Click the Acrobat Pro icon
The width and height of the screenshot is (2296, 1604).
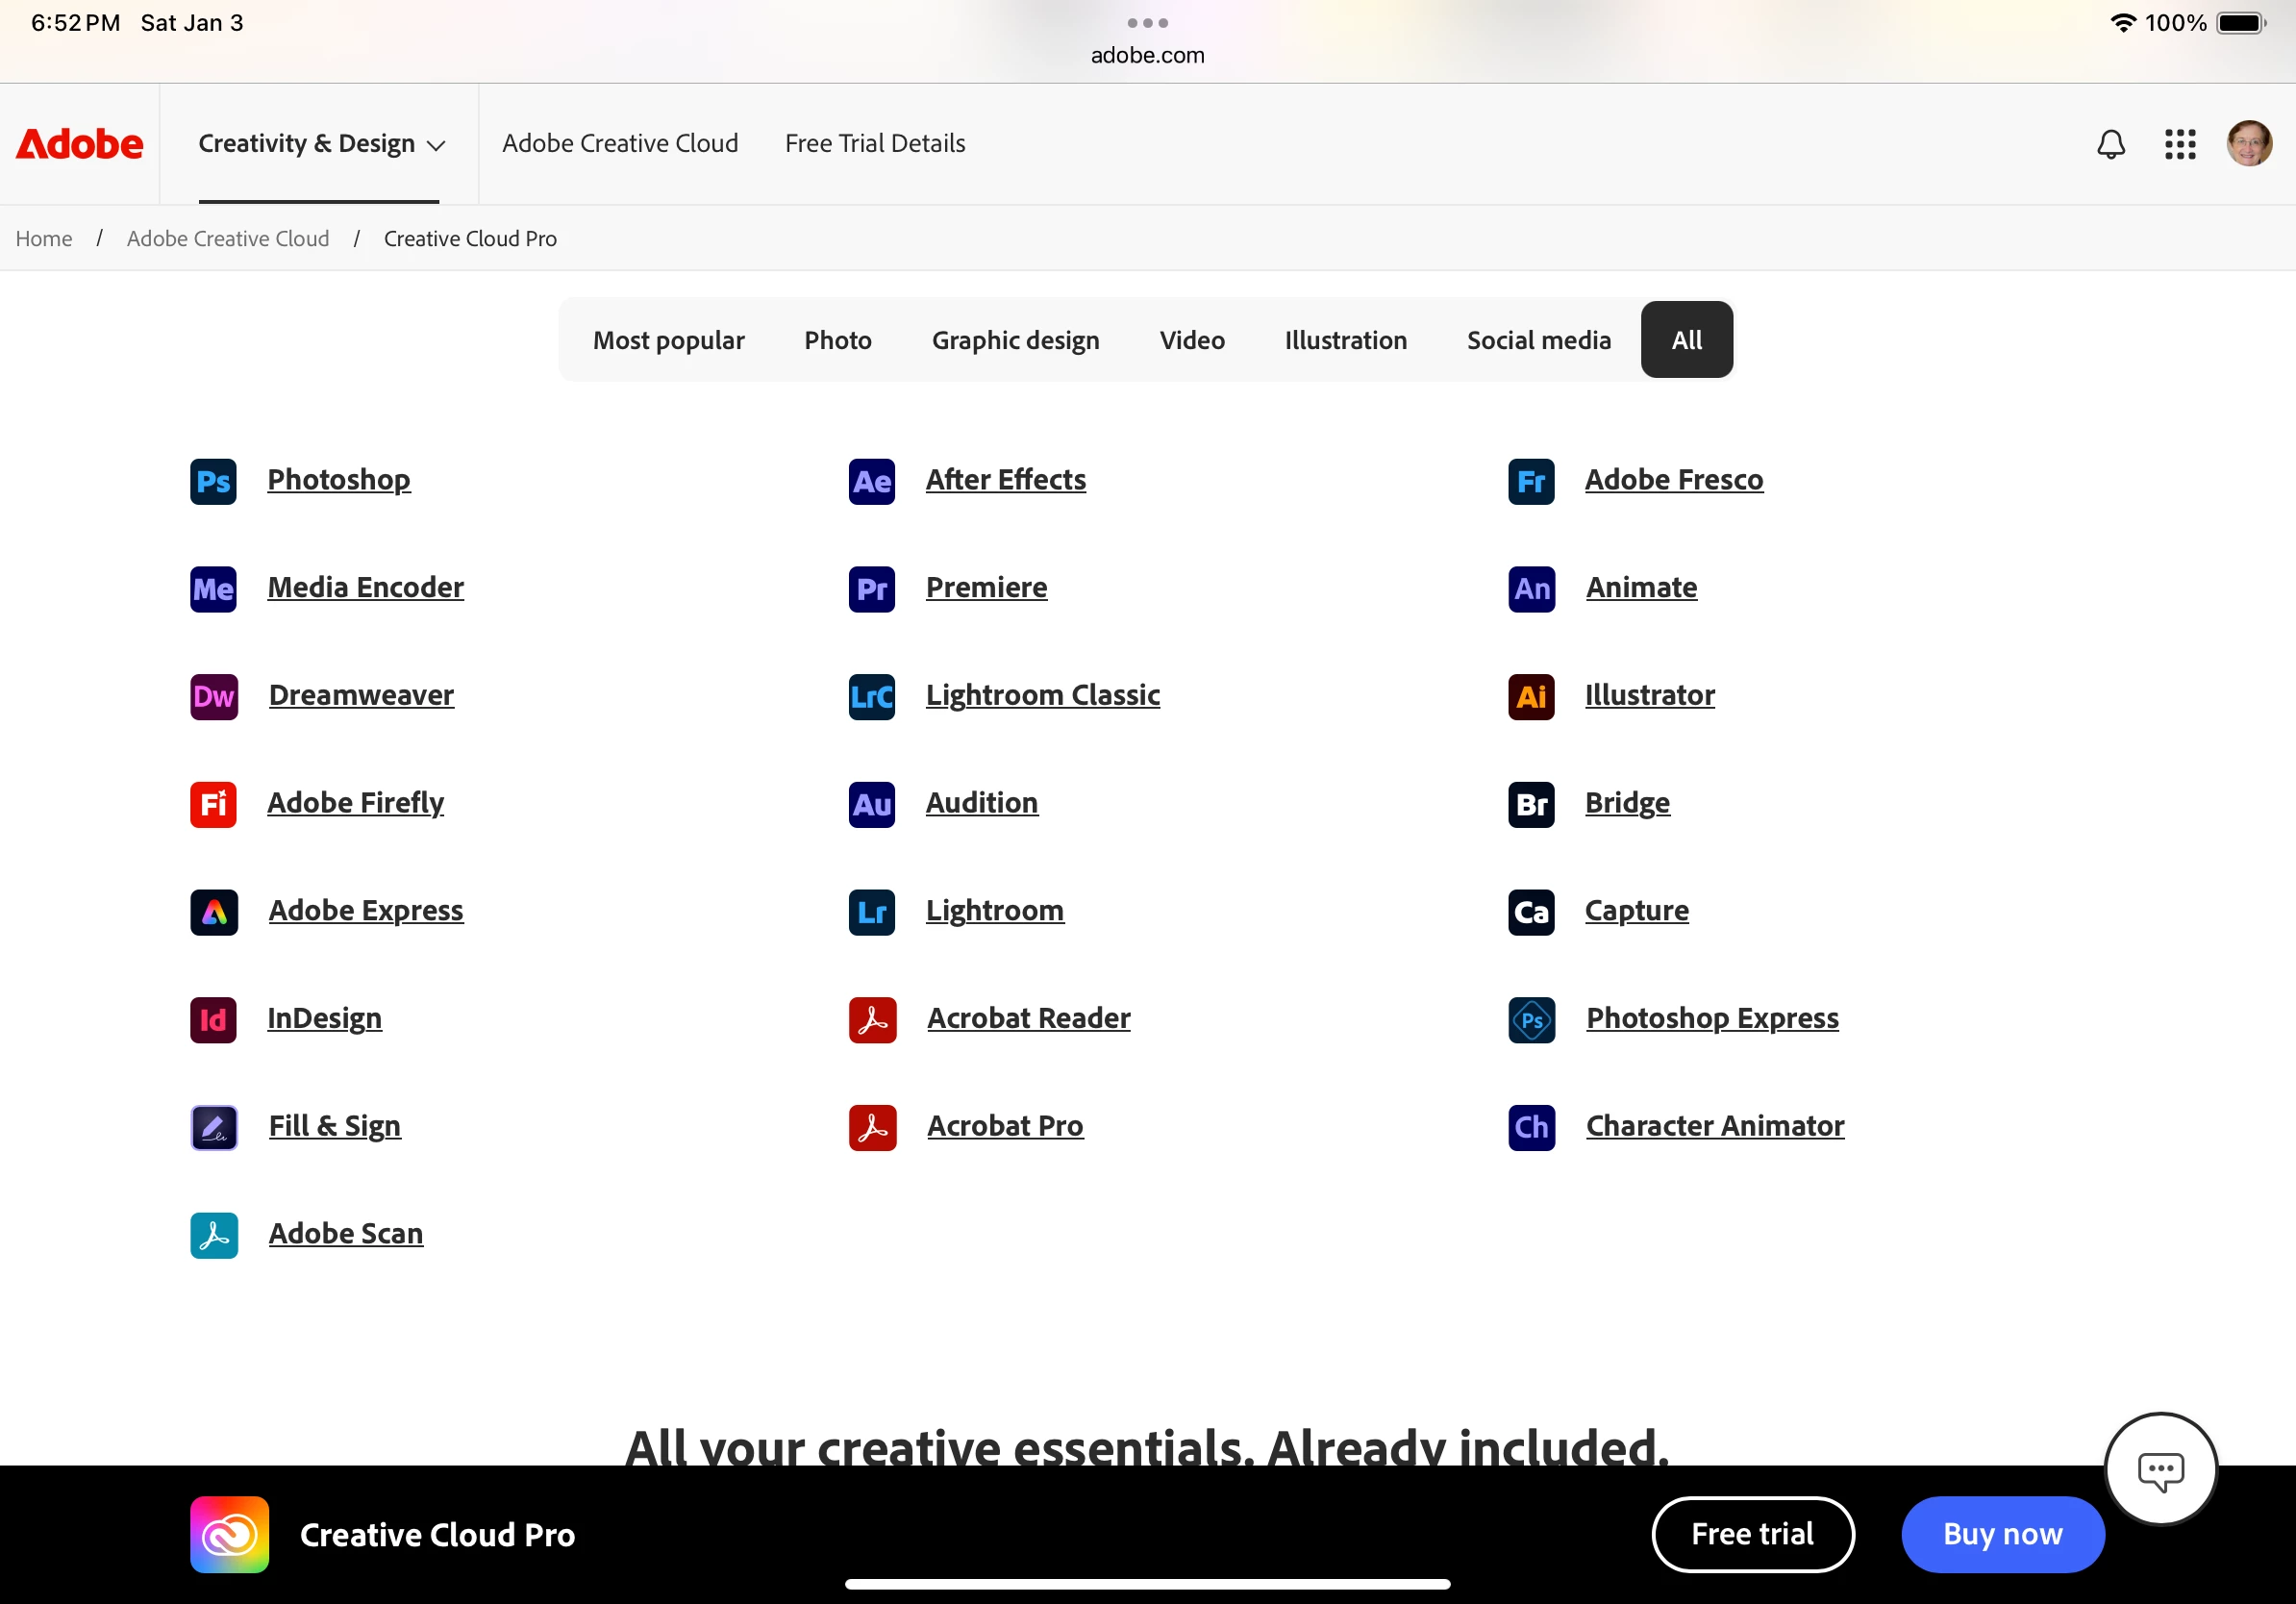(872, 1128)
